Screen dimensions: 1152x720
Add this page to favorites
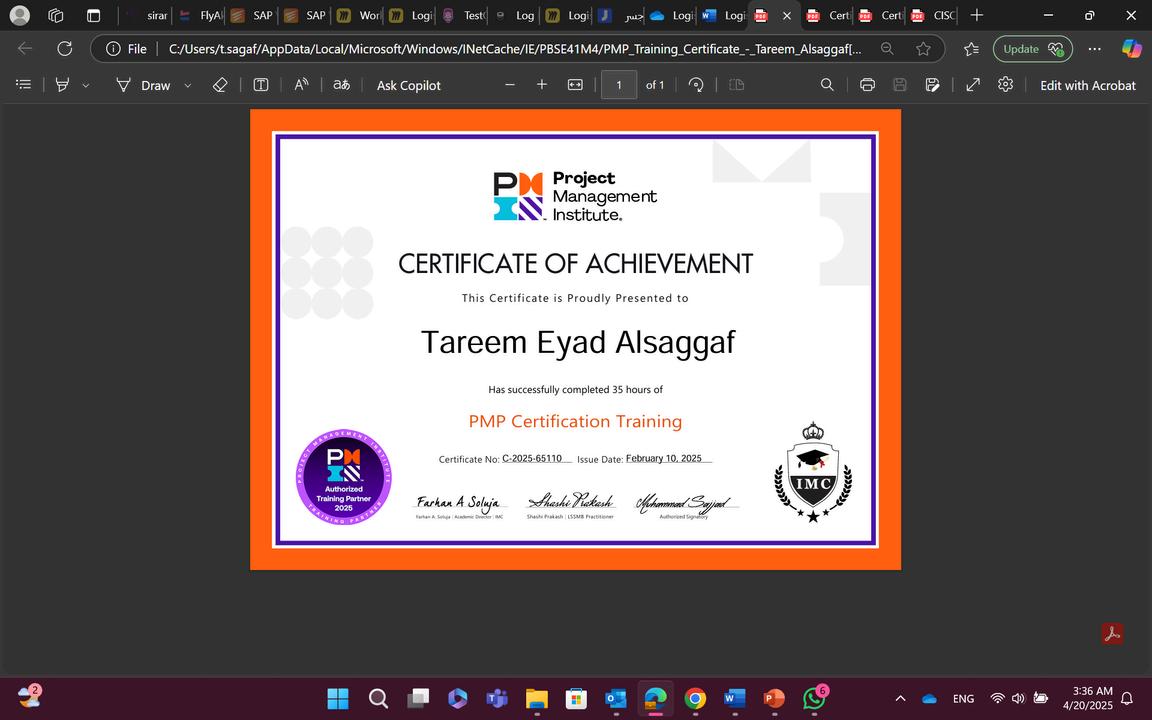tap(923, 48)
